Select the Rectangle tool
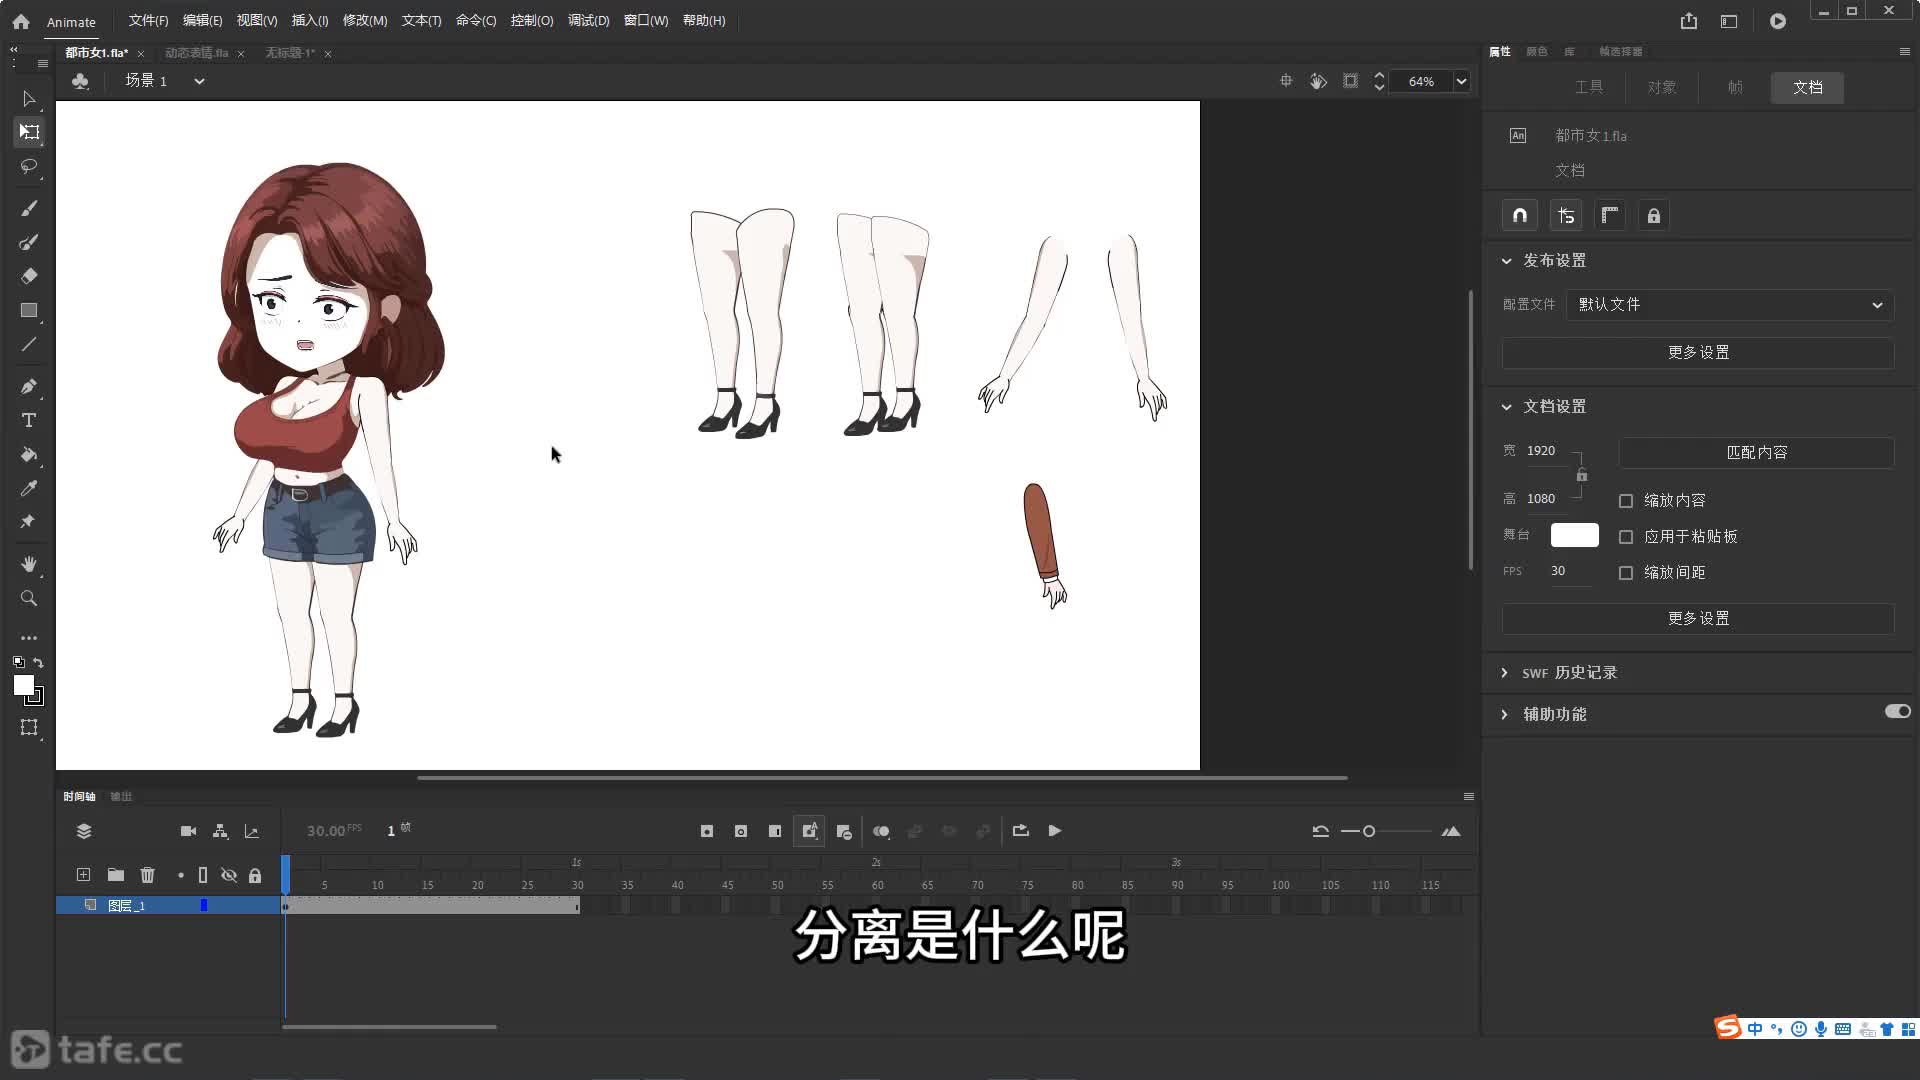 29,310
